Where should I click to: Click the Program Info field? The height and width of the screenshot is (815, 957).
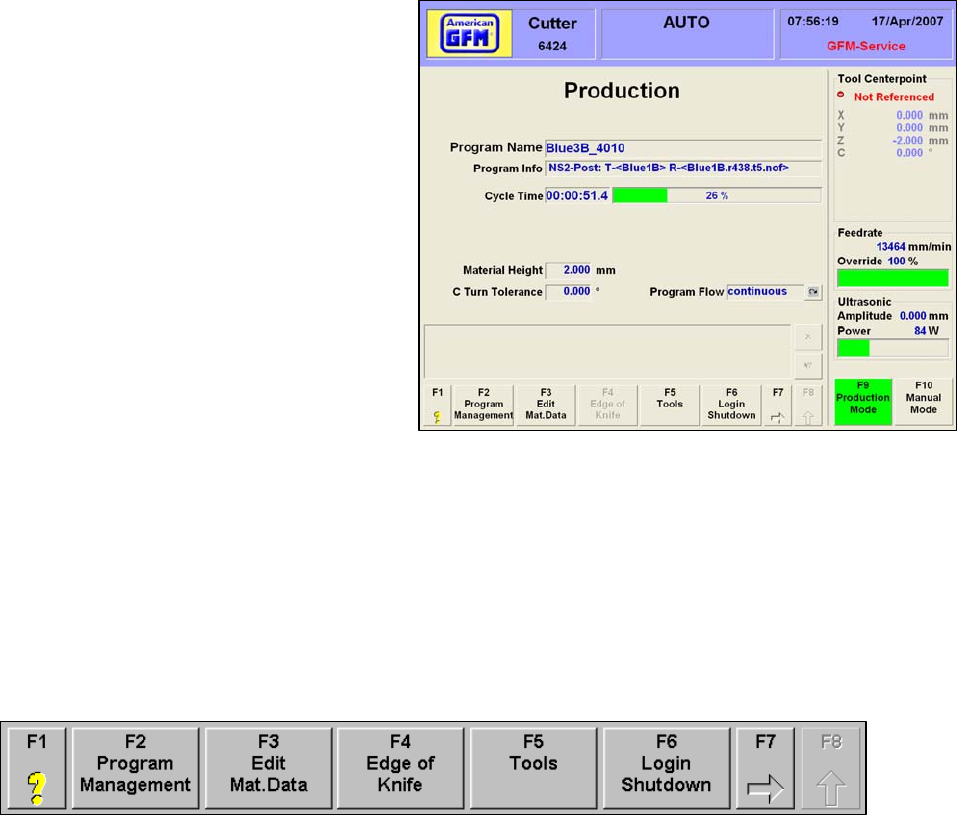coord(683,168)
